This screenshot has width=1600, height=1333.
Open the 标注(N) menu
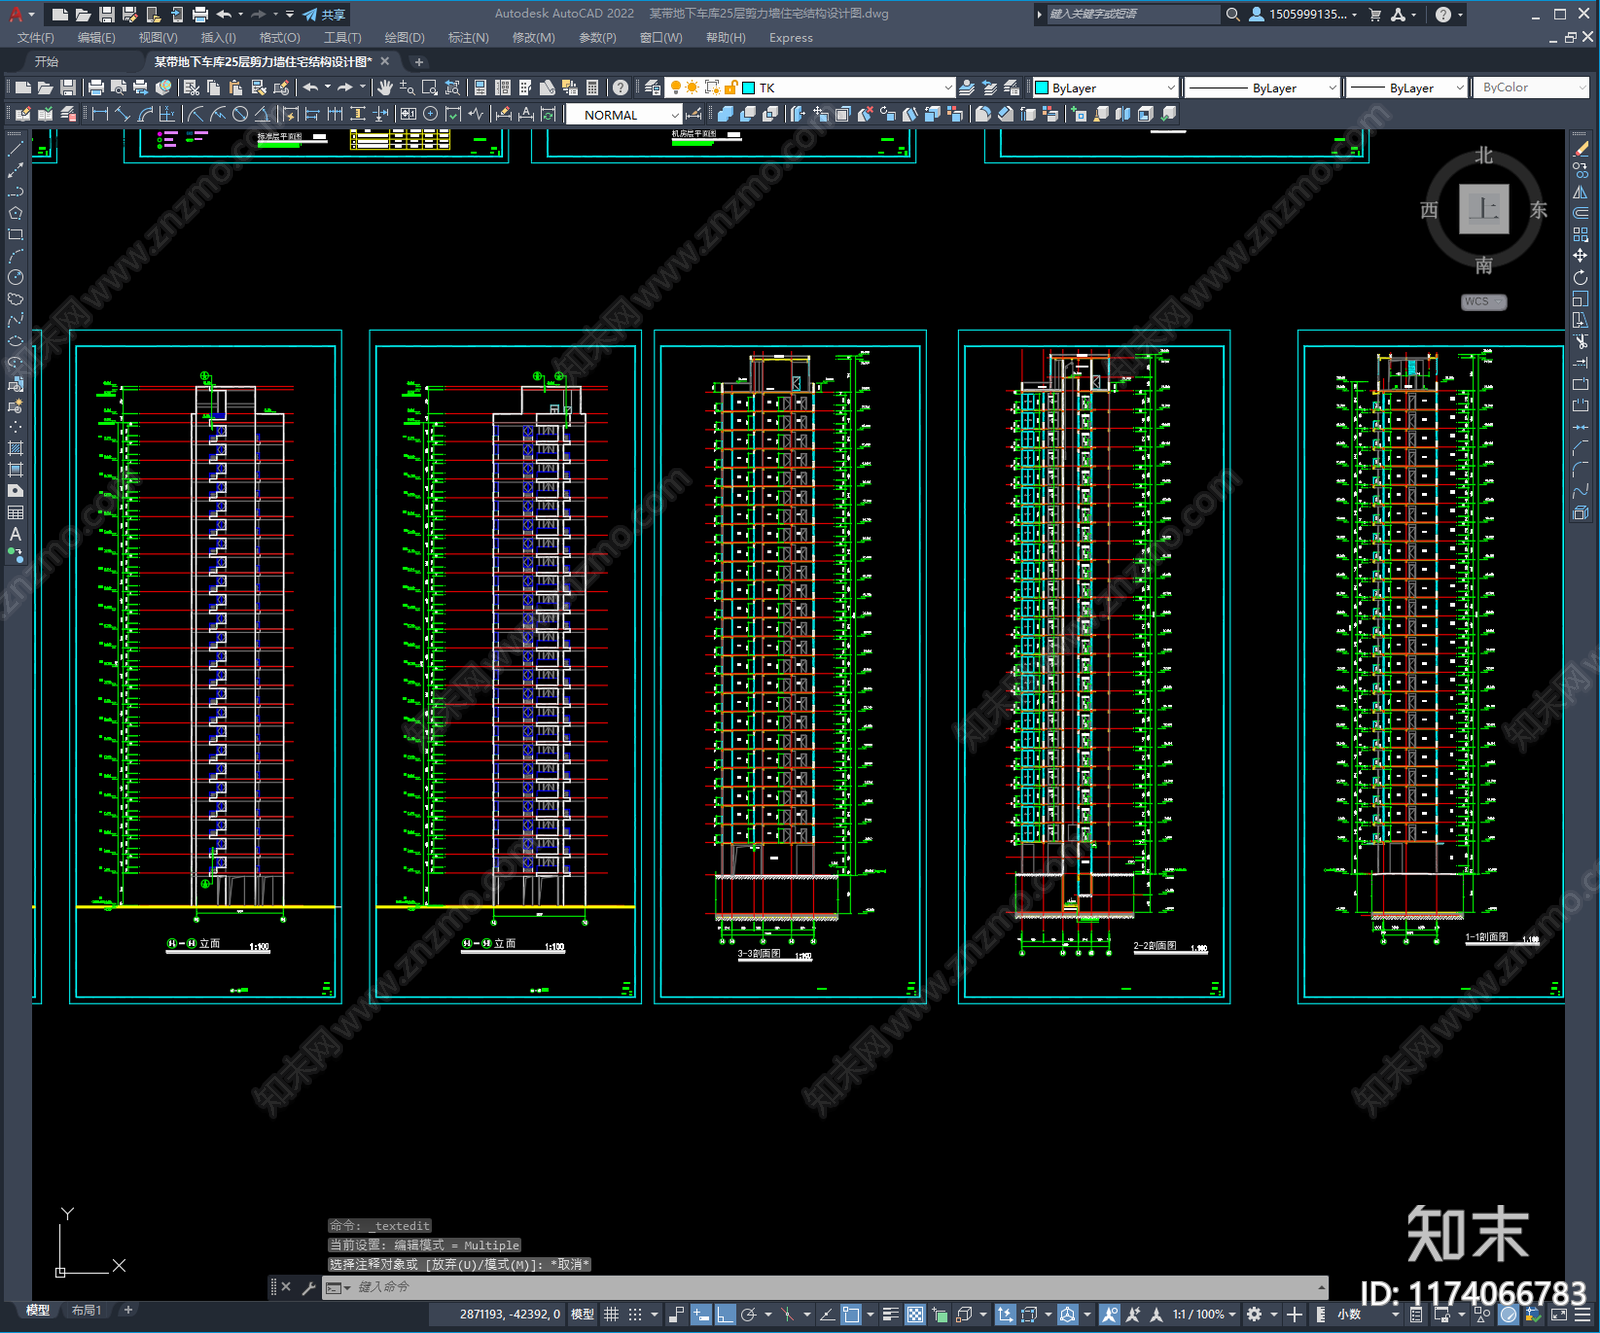(468, 38)
